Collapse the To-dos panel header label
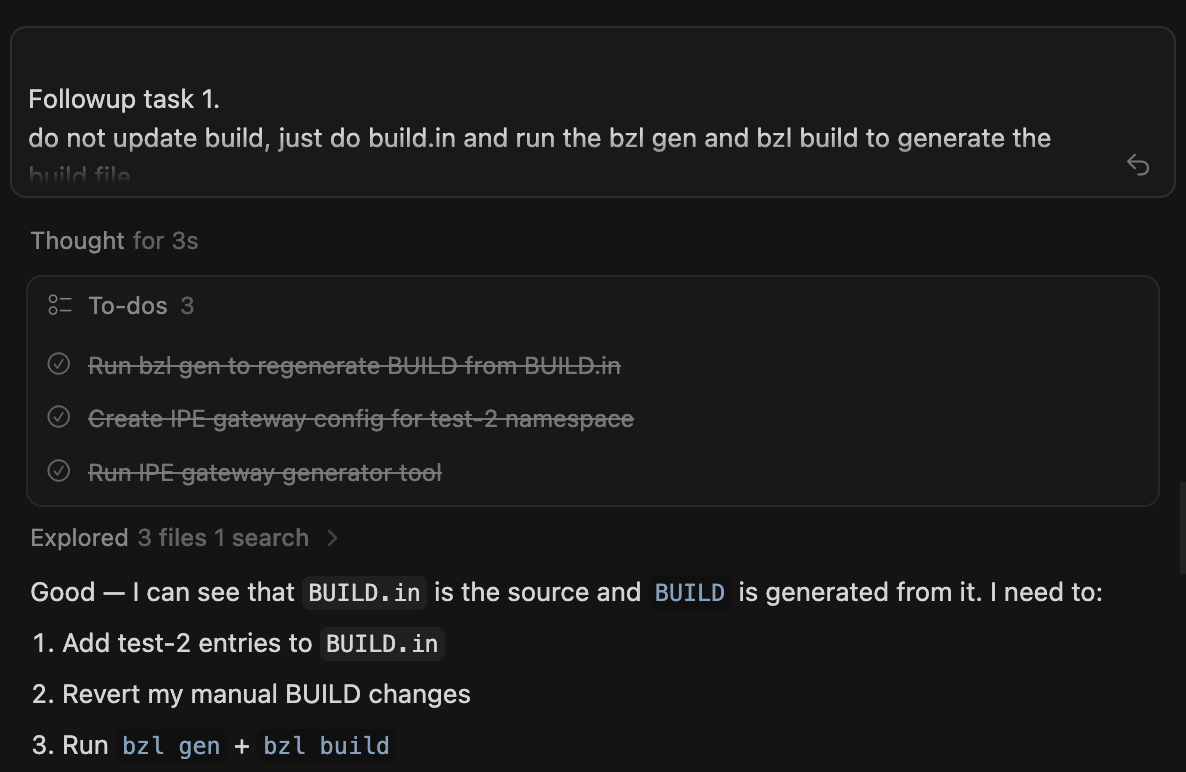The height and width of the screenshot is (772, 1186). [x=128, y=306]
